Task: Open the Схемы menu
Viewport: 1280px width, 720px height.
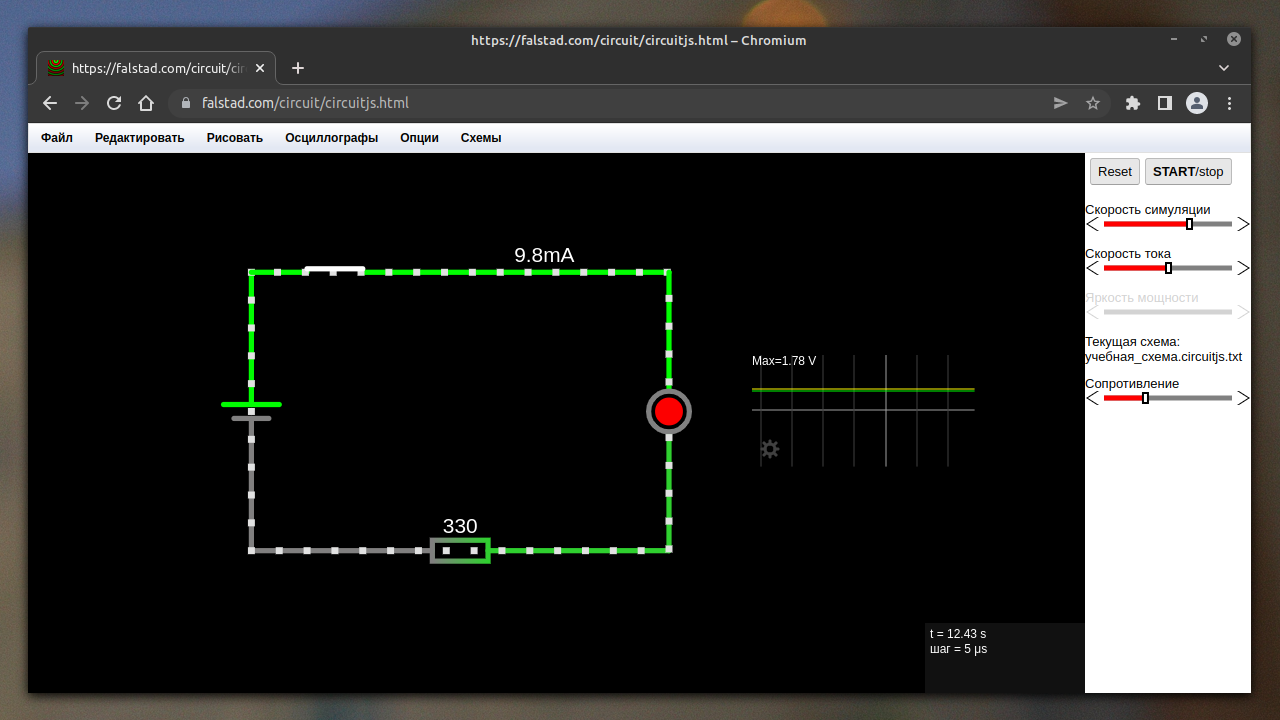Action: pos(481,138)
